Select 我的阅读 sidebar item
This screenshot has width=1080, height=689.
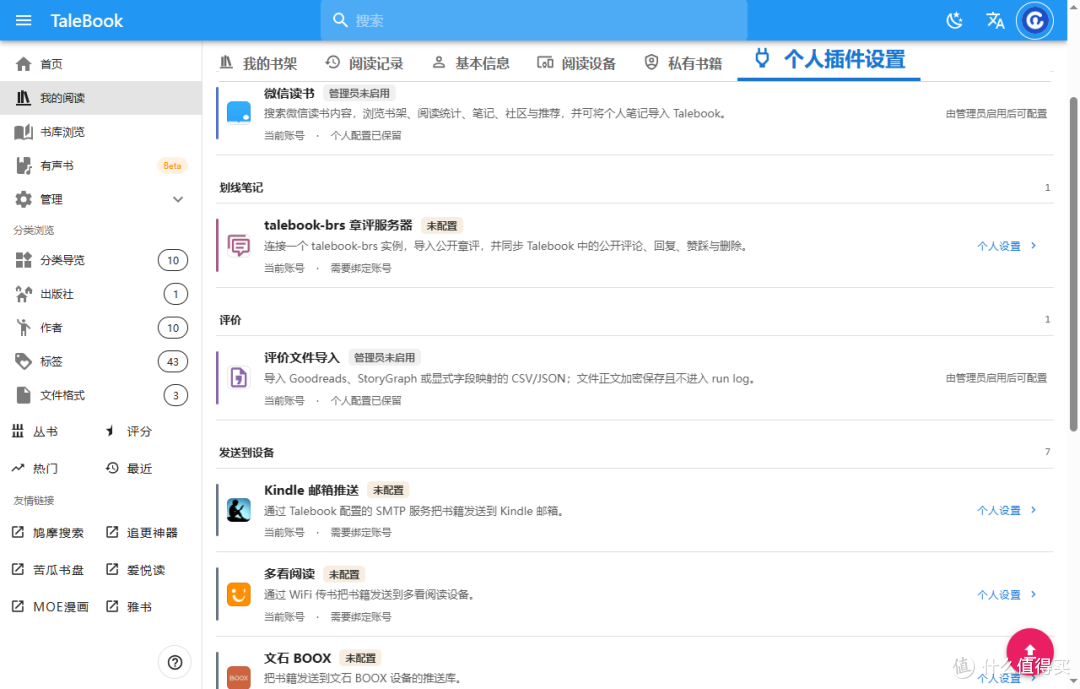101,98
